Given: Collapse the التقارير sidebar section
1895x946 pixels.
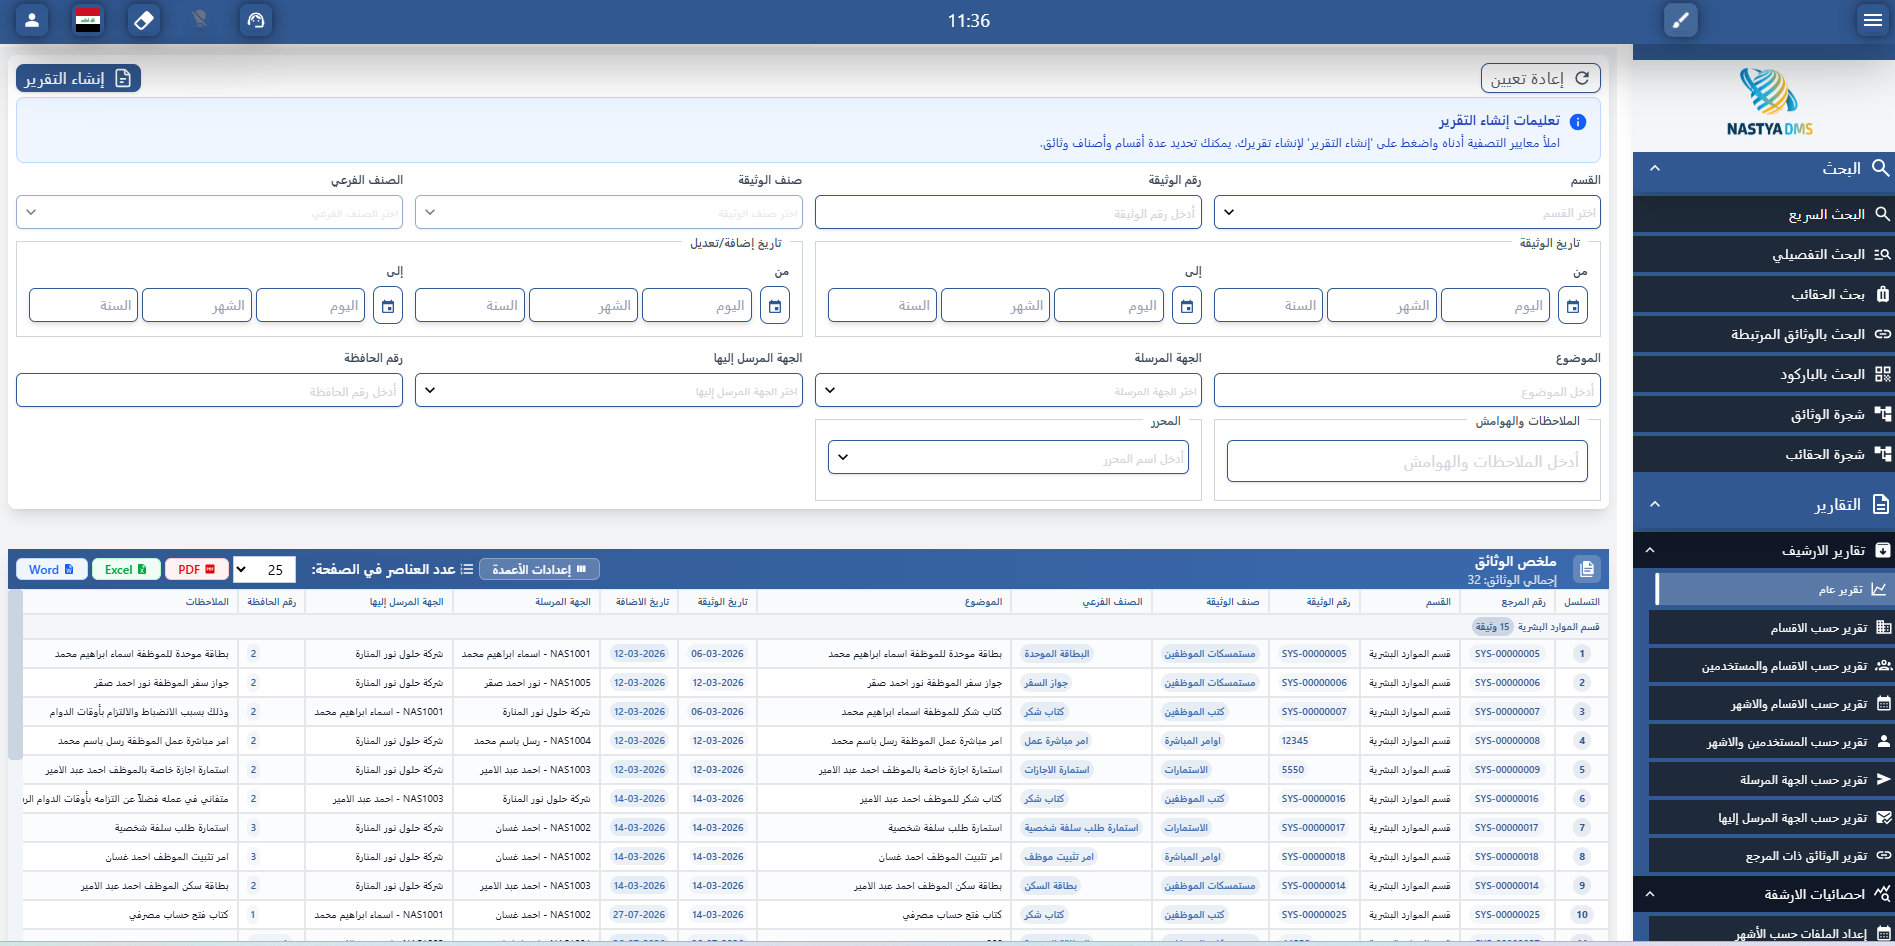Looking at the screenshot, I should (x=1655, y=504).
